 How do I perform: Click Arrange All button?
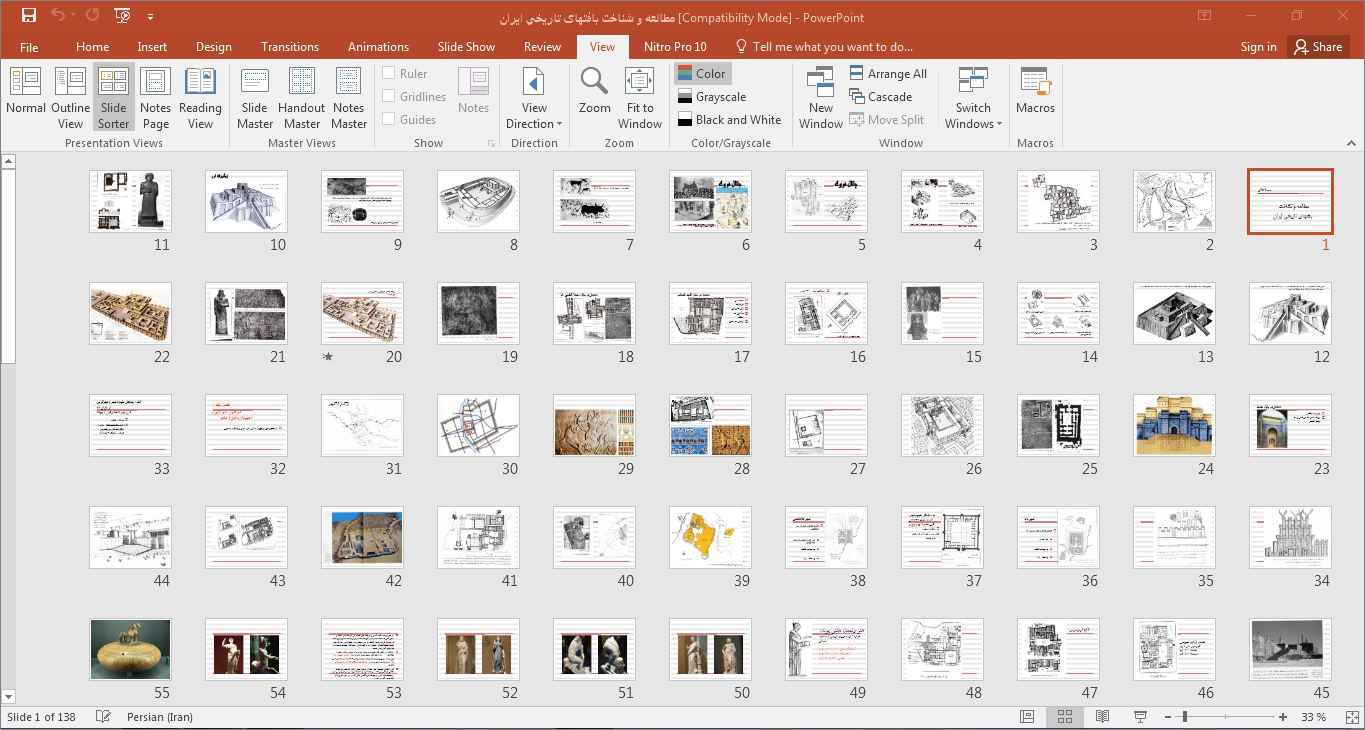click(888, 73)
